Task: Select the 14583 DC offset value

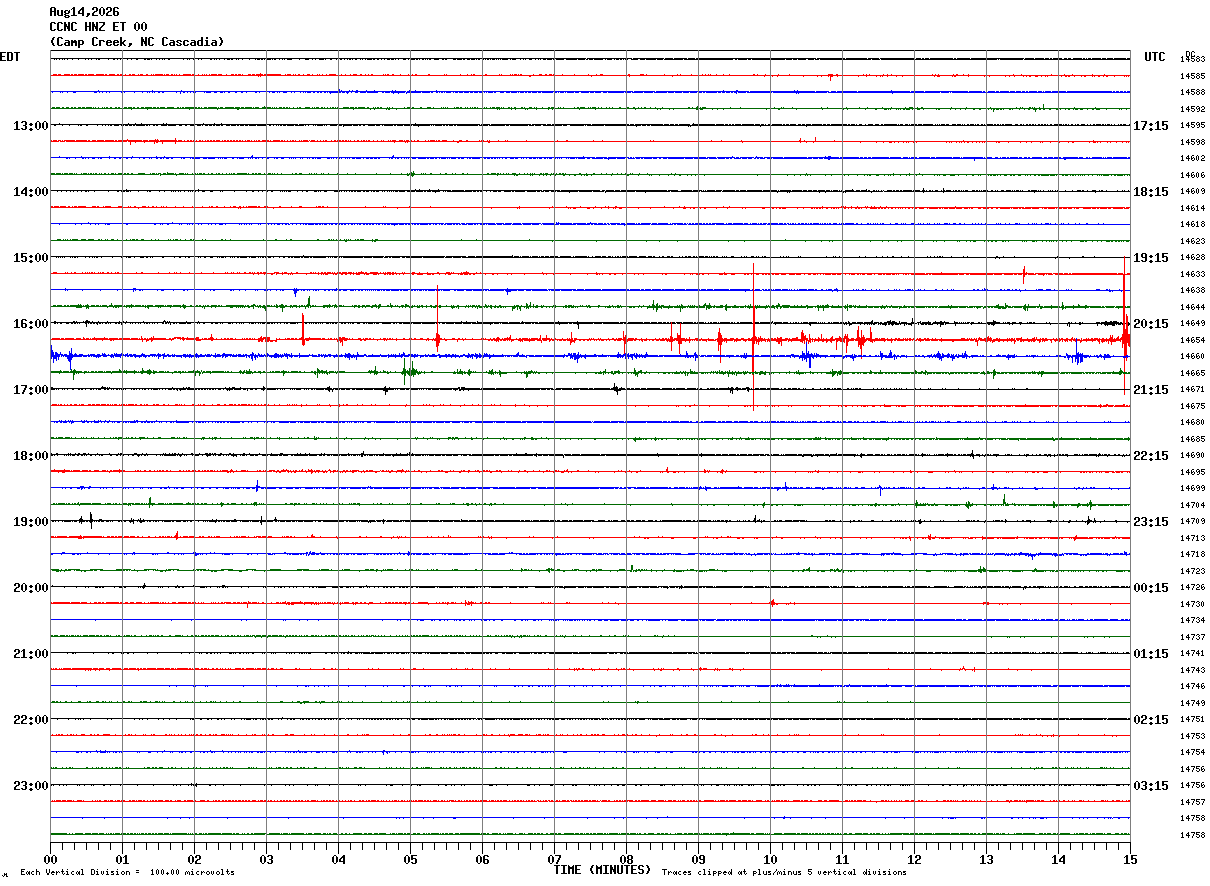Action: click(x=1192, y=60)
